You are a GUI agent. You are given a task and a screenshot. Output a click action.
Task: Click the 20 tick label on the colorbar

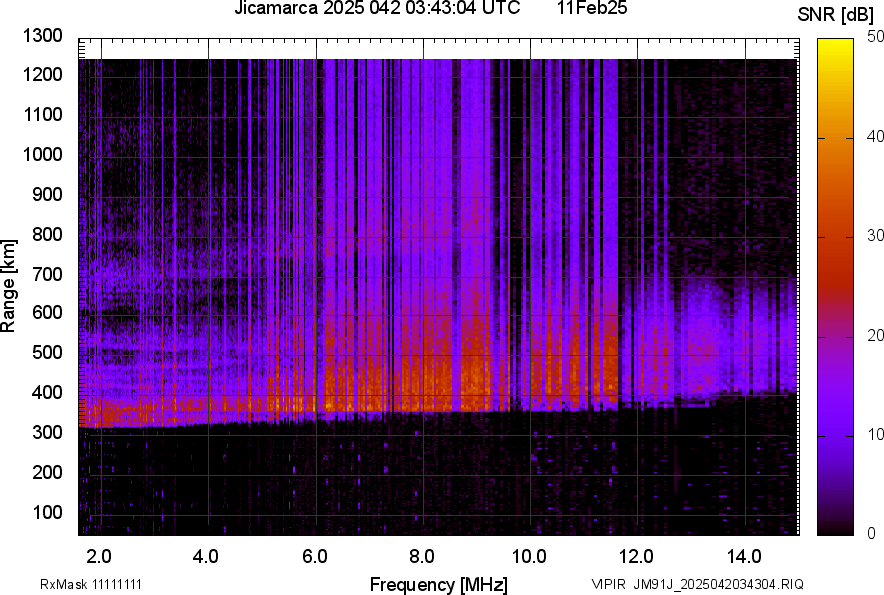coord(875,335)
